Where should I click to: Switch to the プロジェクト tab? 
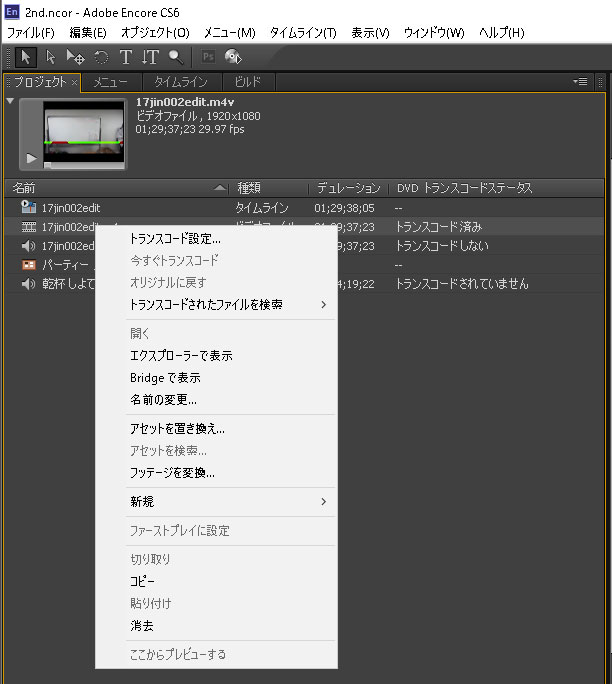coord(40,82)
